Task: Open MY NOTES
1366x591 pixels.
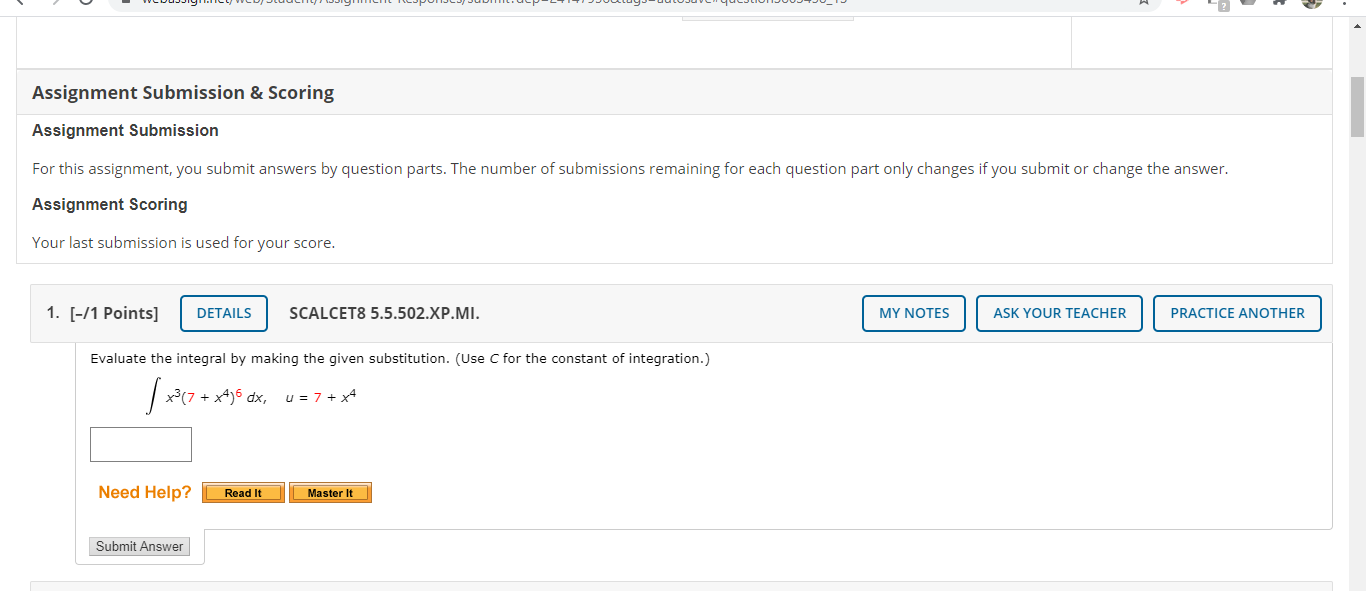Action: click(913, 313)
